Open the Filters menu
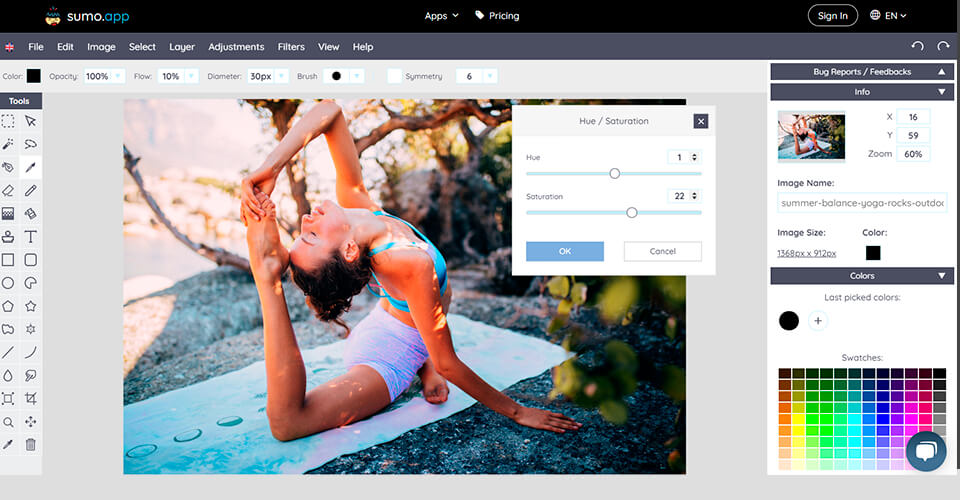The image size is (960, 500). pos(291,47)
